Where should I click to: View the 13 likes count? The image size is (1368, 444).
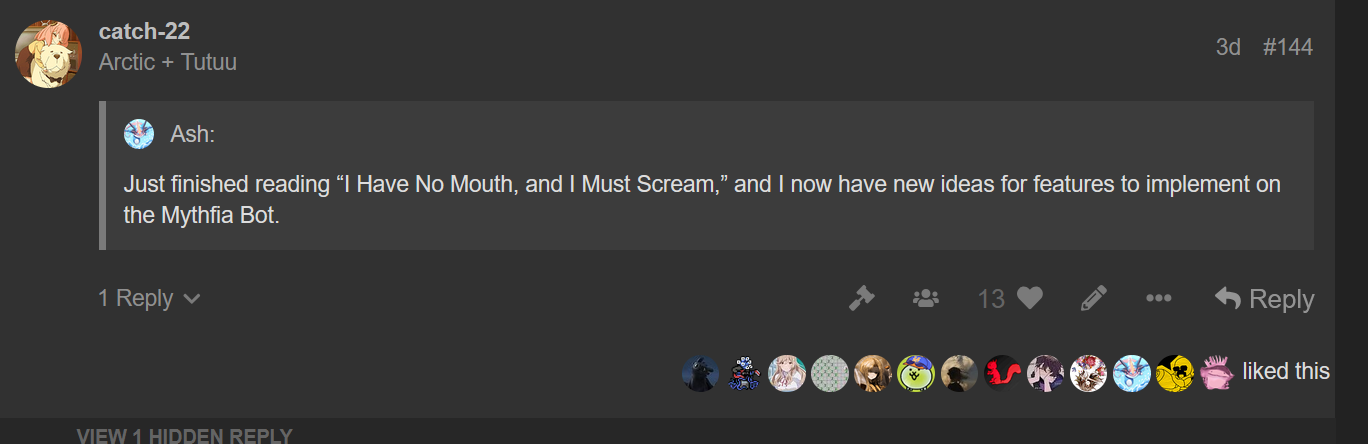pos(991,298)
